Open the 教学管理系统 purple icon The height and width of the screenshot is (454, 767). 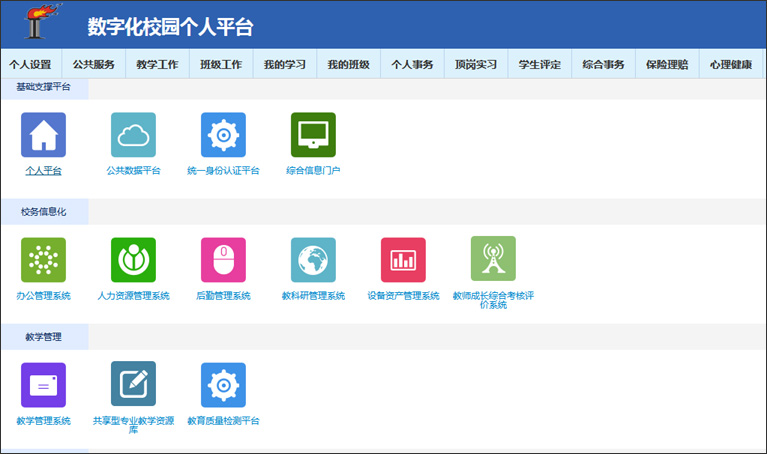[x=43, y=385]
